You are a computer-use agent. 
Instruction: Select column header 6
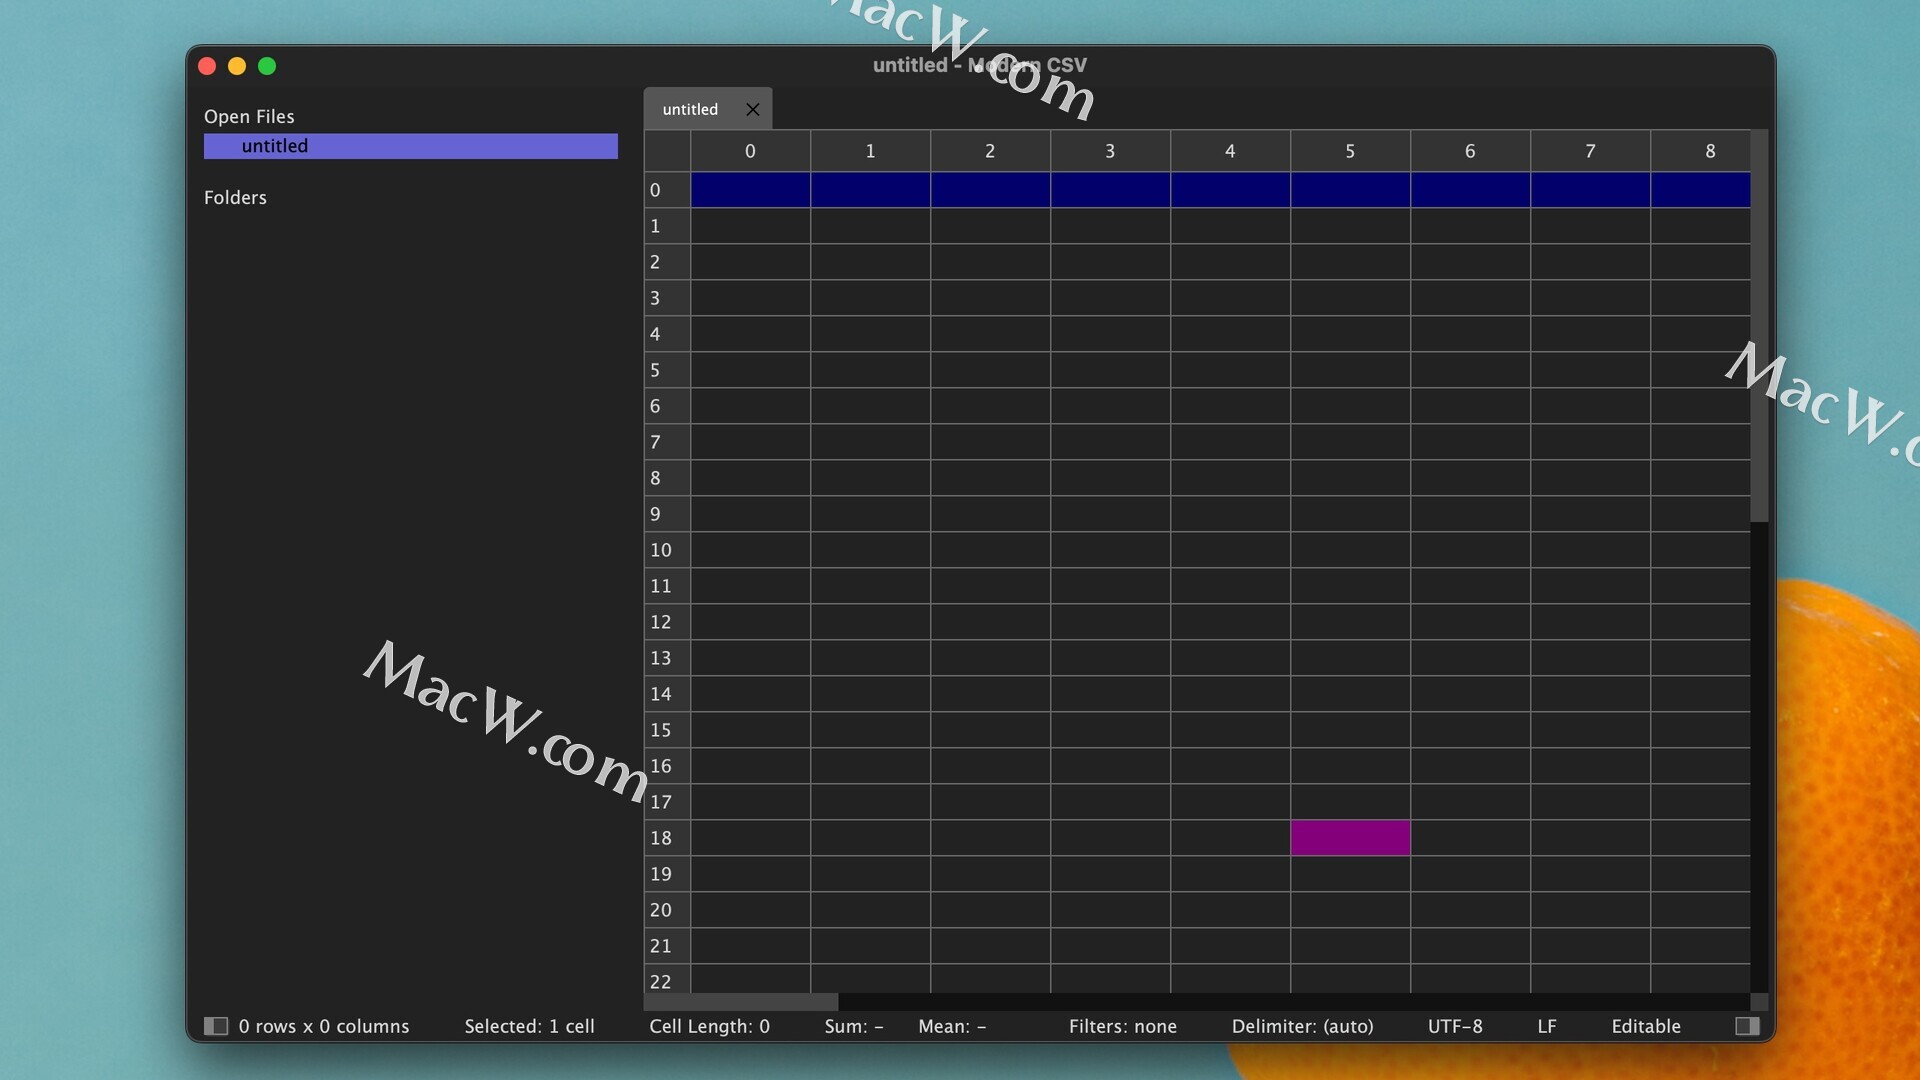1470,151
